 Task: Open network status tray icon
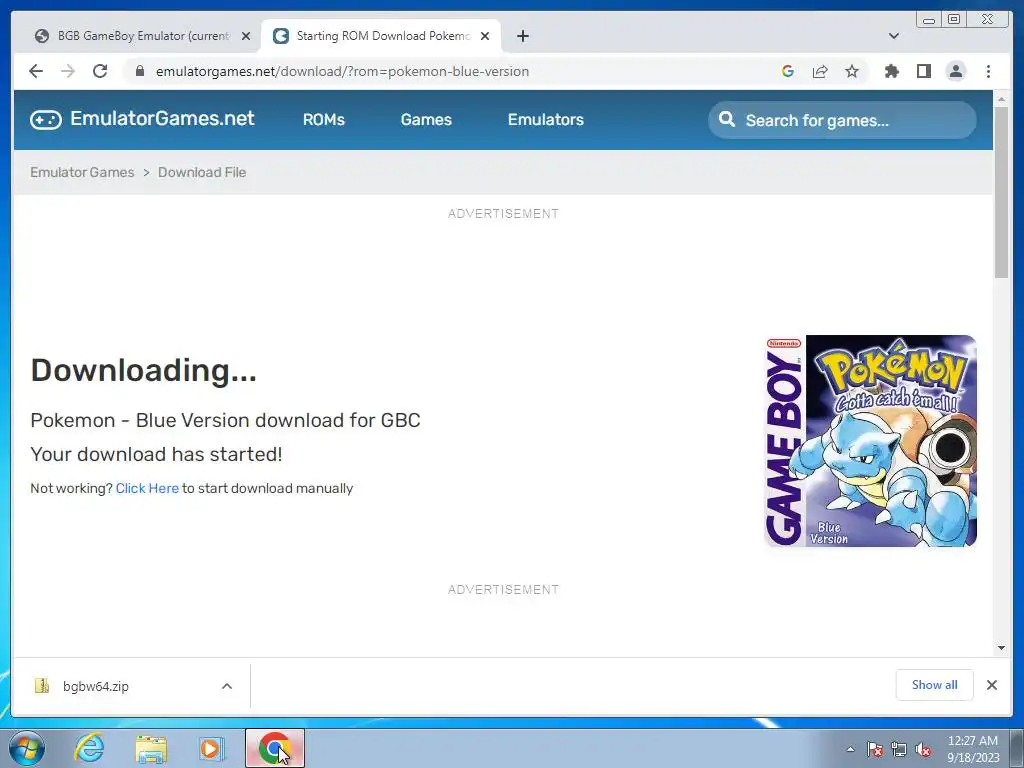coord(899,749)
